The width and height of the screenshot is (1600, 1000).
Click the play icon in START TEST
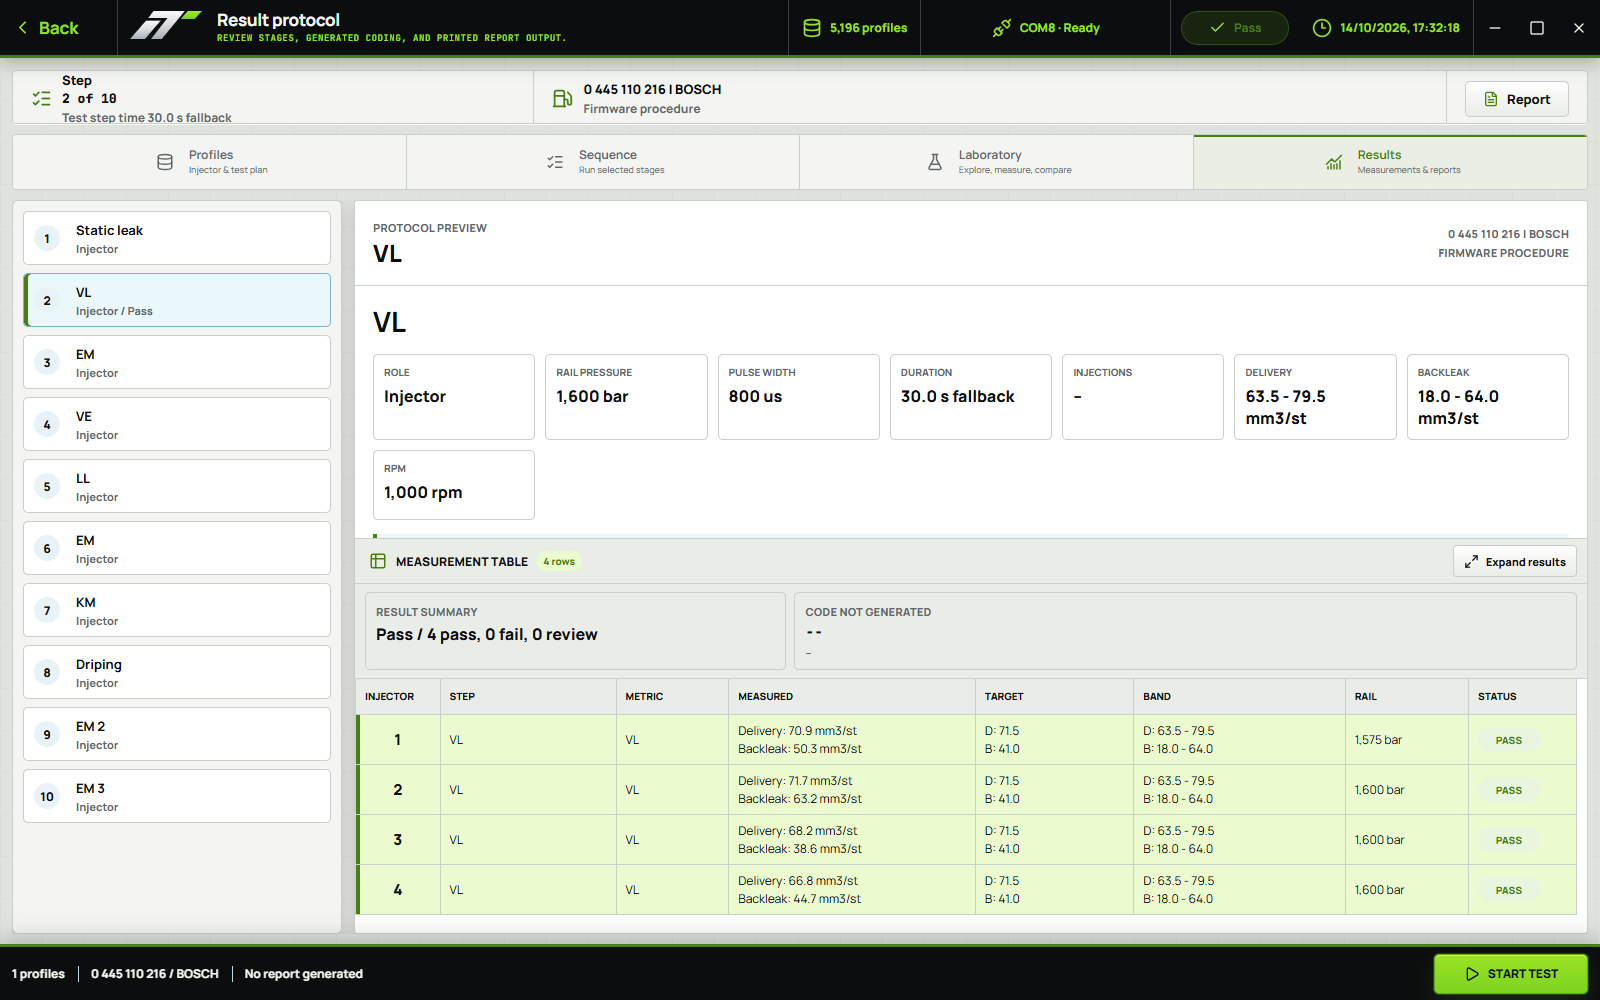pos(1472,974)
